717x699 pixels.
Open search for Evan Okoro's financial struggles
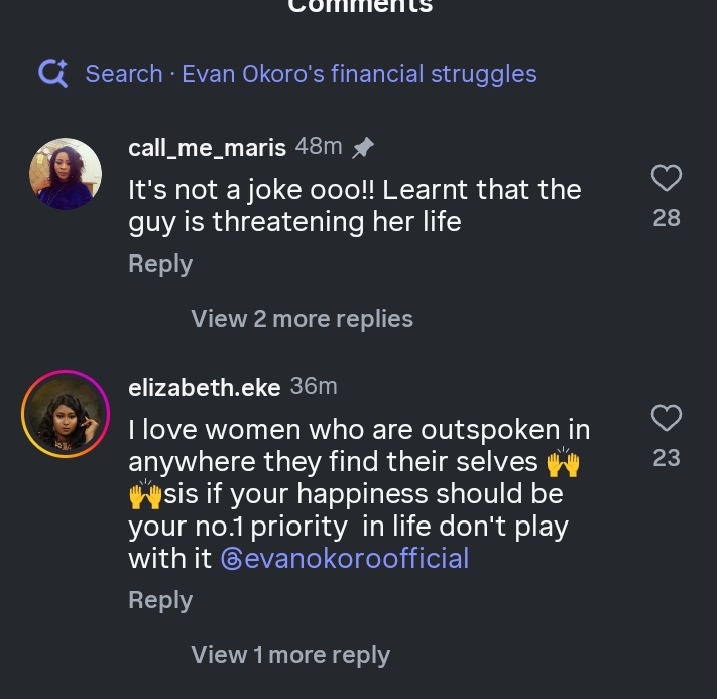coord(310,74)
